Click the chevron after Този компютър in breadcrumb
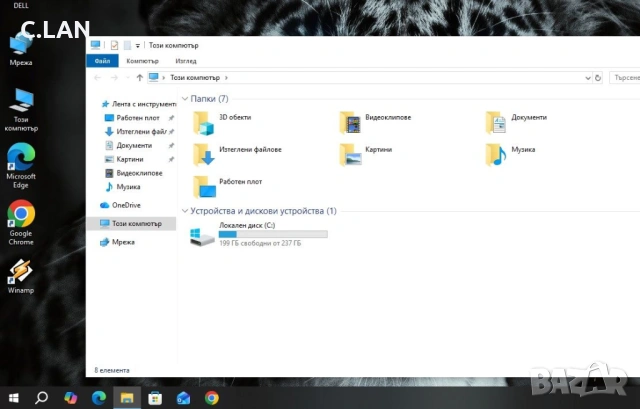The image size is (640, 409). pyautogui.click(x=226, y=78)
